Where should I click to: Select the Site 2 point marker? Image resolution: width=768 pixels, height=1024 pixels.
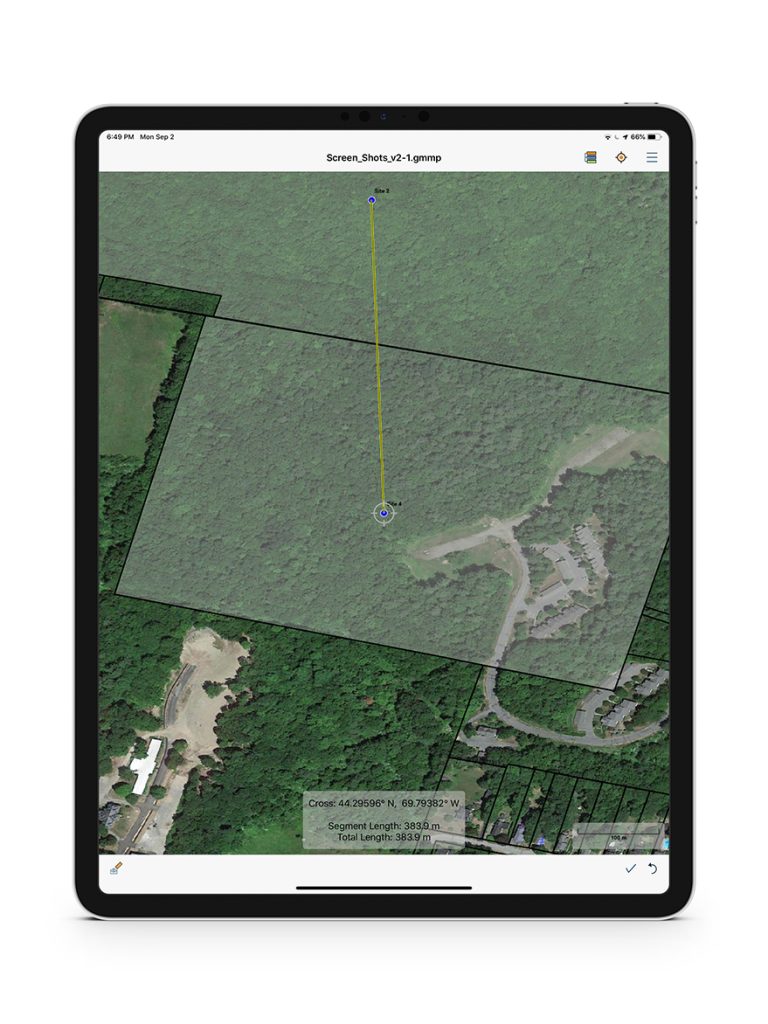click(372, 200)
